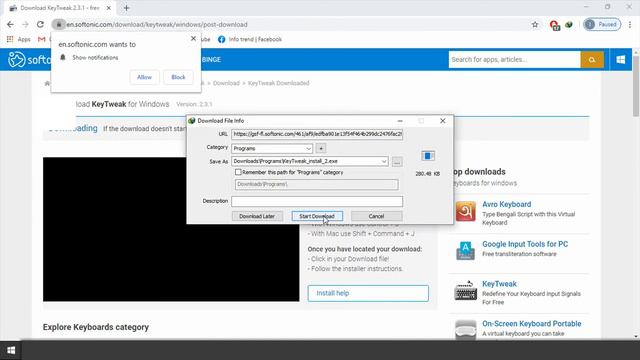Open the Save As path dropdown
The image size is (640, 360).
384,161
